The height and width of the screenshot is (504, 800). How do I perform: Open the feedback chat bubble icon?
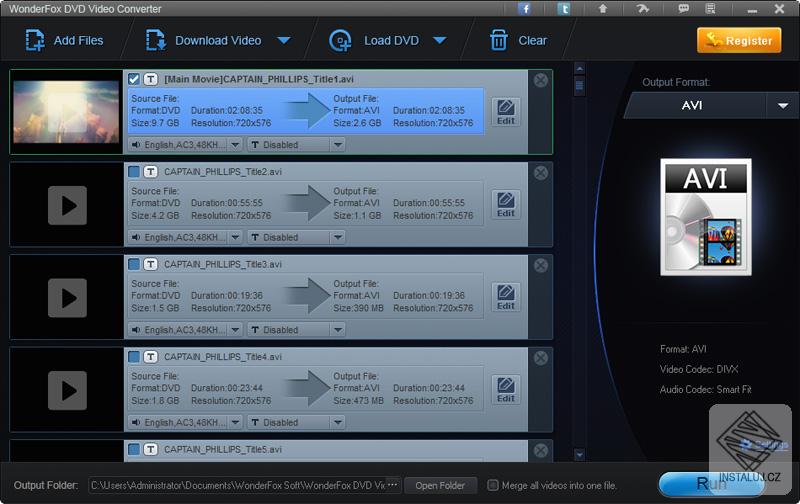click(x=683, y=9)
